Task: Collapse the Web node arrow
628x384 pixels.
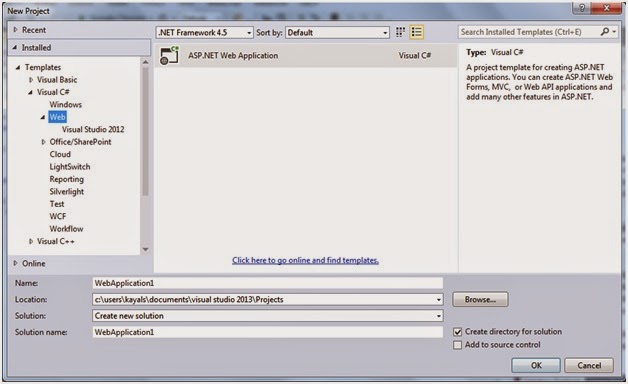Action: 42,117
